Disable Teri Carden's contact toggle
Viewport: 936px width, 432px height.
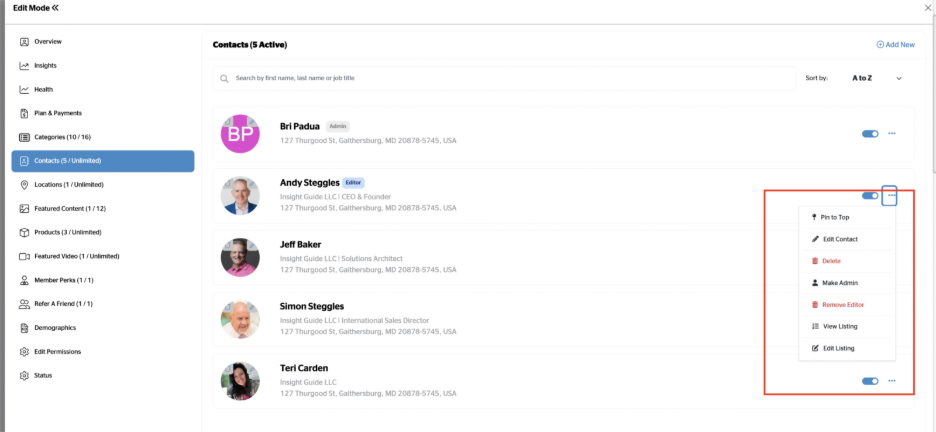point(870,381)
